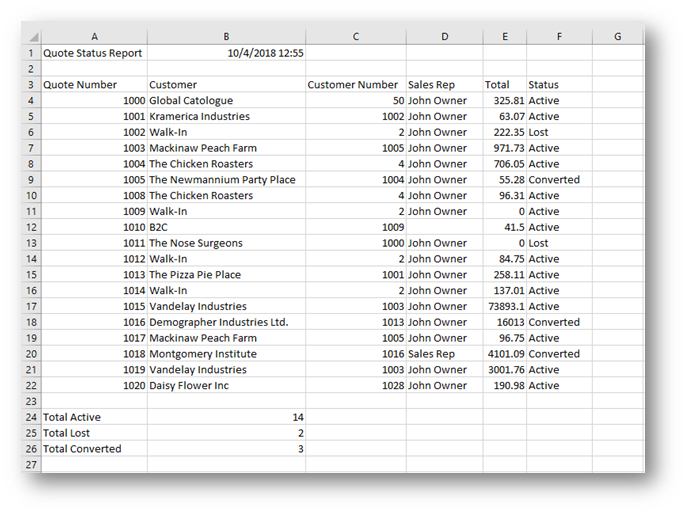Select row 1 header
Image resolution: width=687 pixels, height=515 pixels.
coord(31,53)
